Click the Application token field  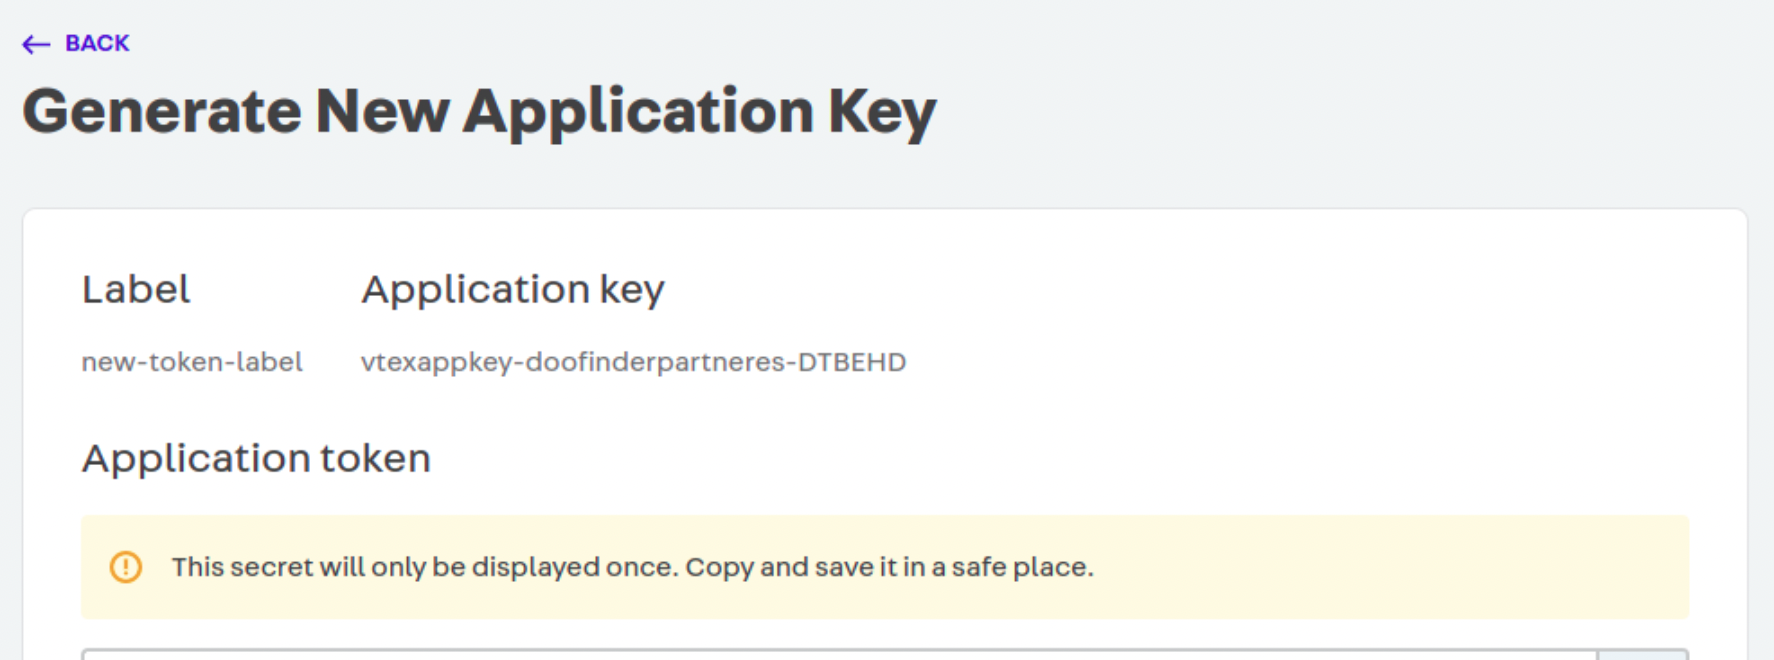point(839,654)
